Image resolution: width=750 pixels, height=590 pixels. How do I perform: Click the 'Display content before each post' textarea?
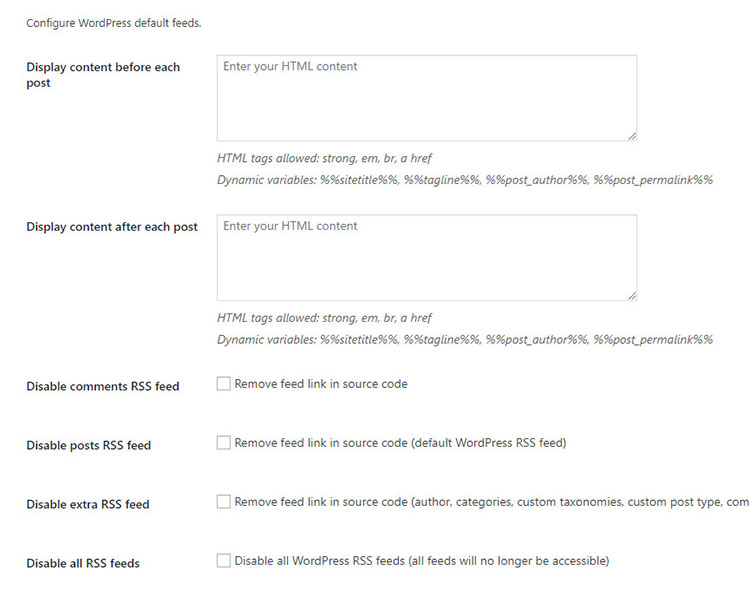[426, 98]
